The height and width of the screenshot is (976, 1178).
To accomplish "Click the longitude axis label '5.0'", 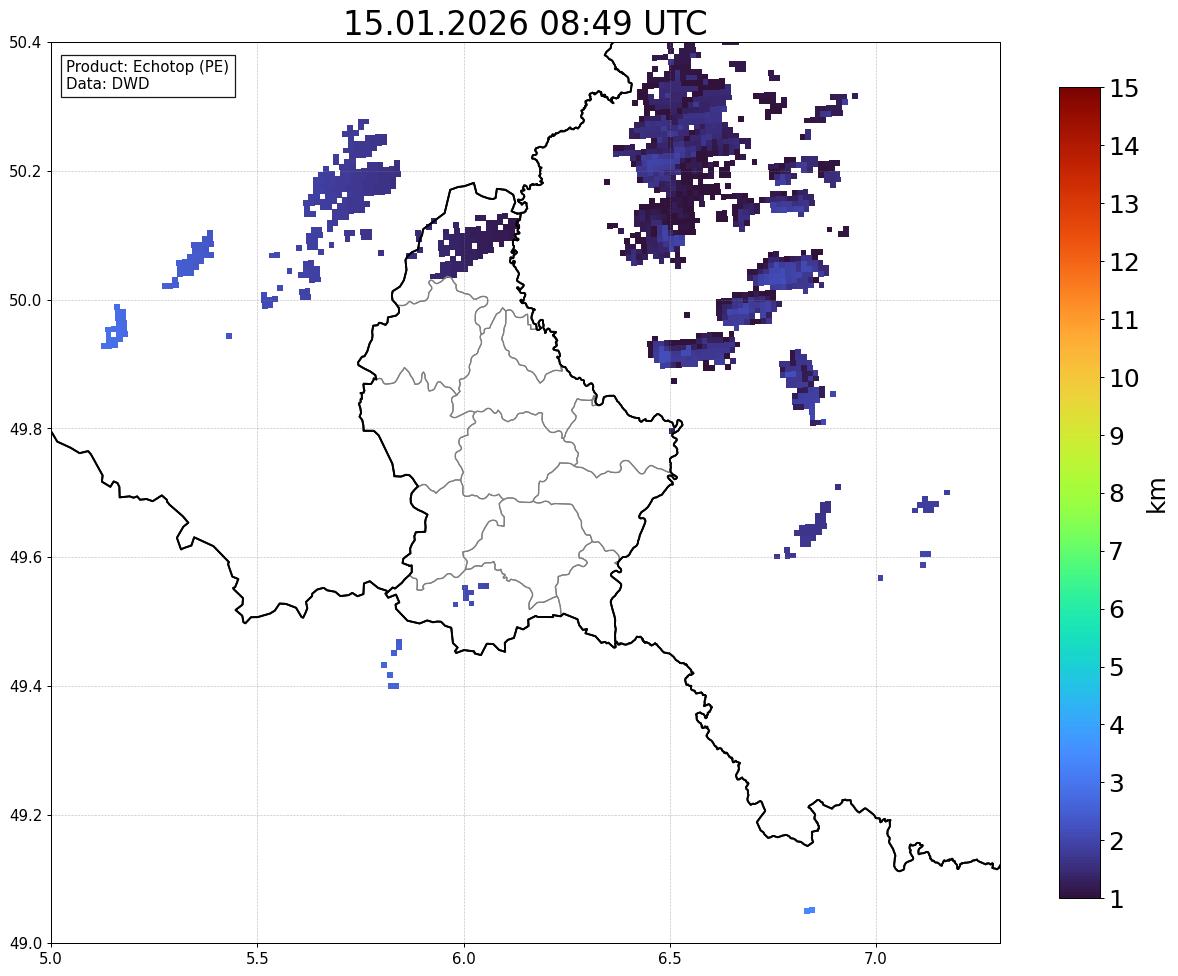I will (x=51, y=959).
